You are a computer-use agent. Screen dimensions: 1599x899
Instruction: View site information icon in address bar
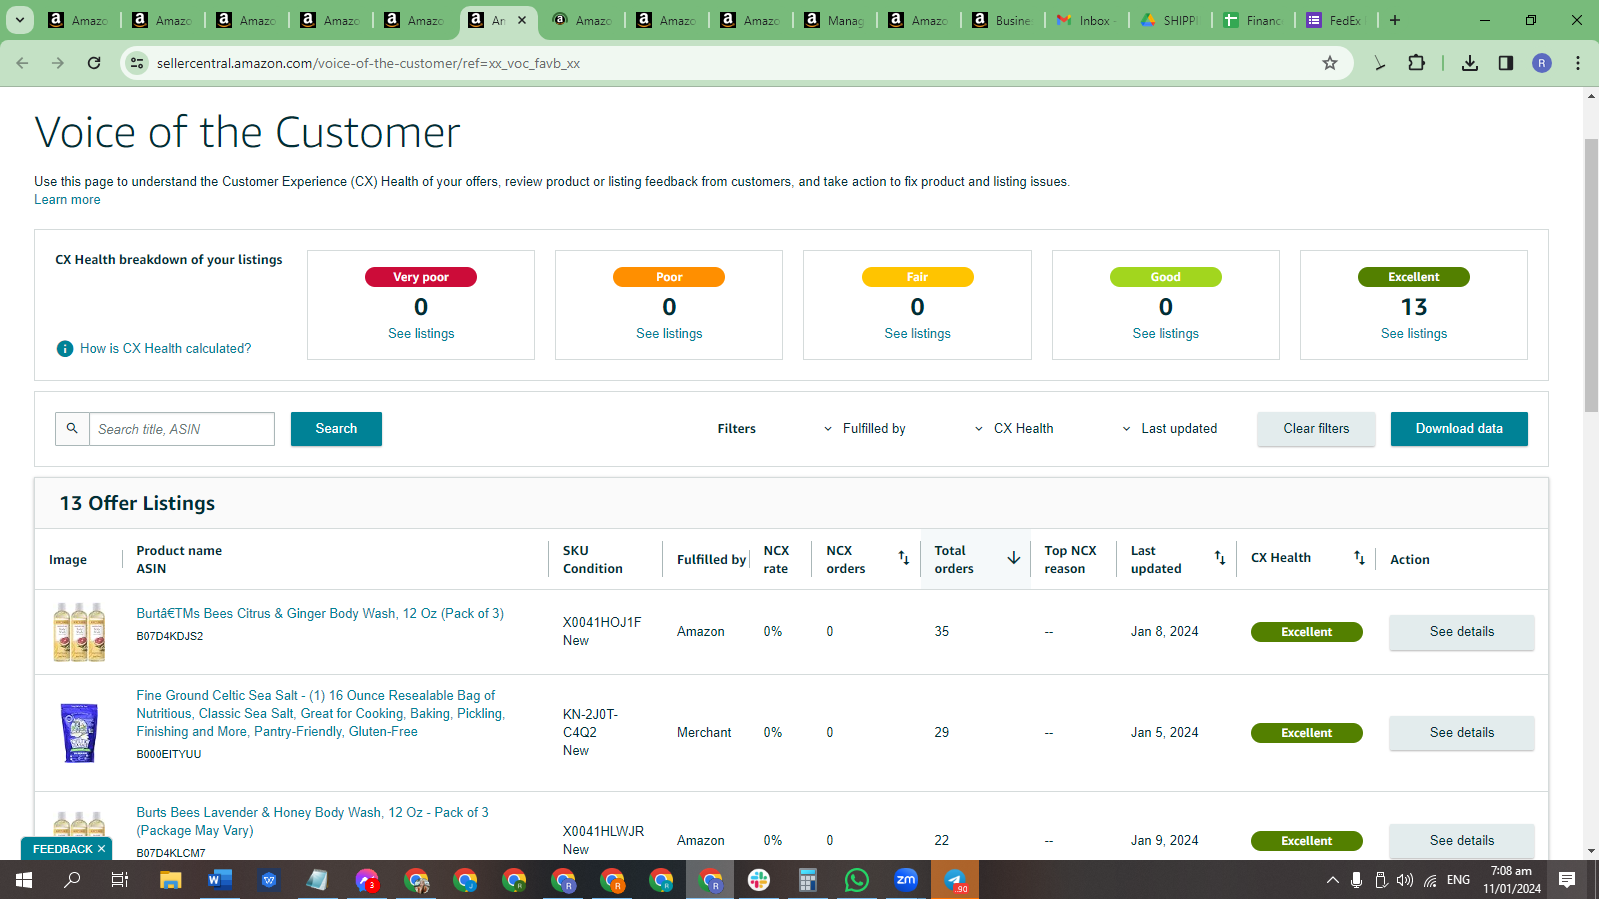click(x=137, y=63)
